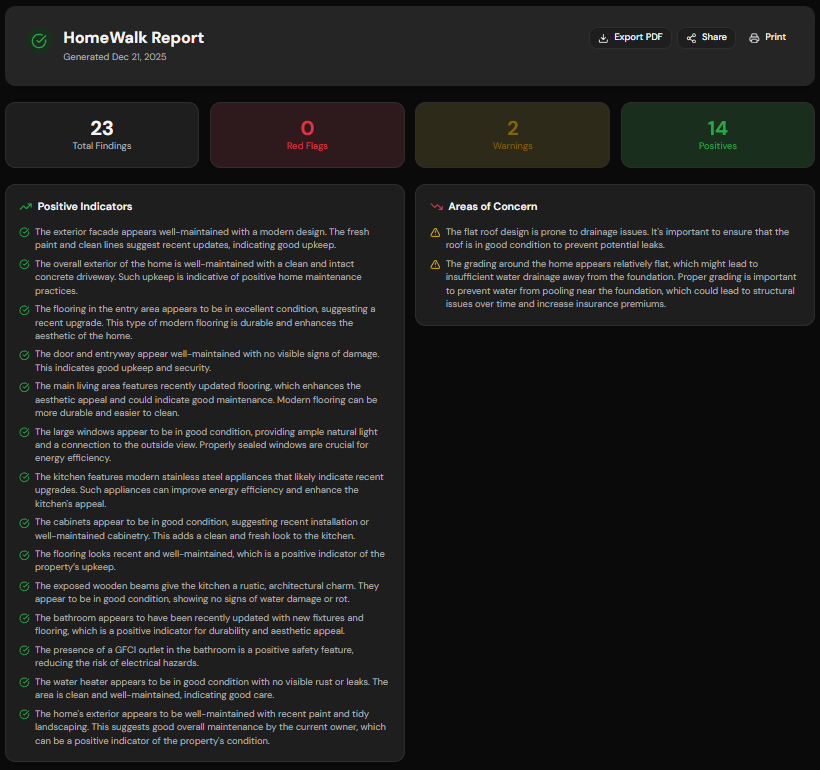Click the download icon on Export PDF button
This screenshot has width=820, height=770.
coord(603,37)
